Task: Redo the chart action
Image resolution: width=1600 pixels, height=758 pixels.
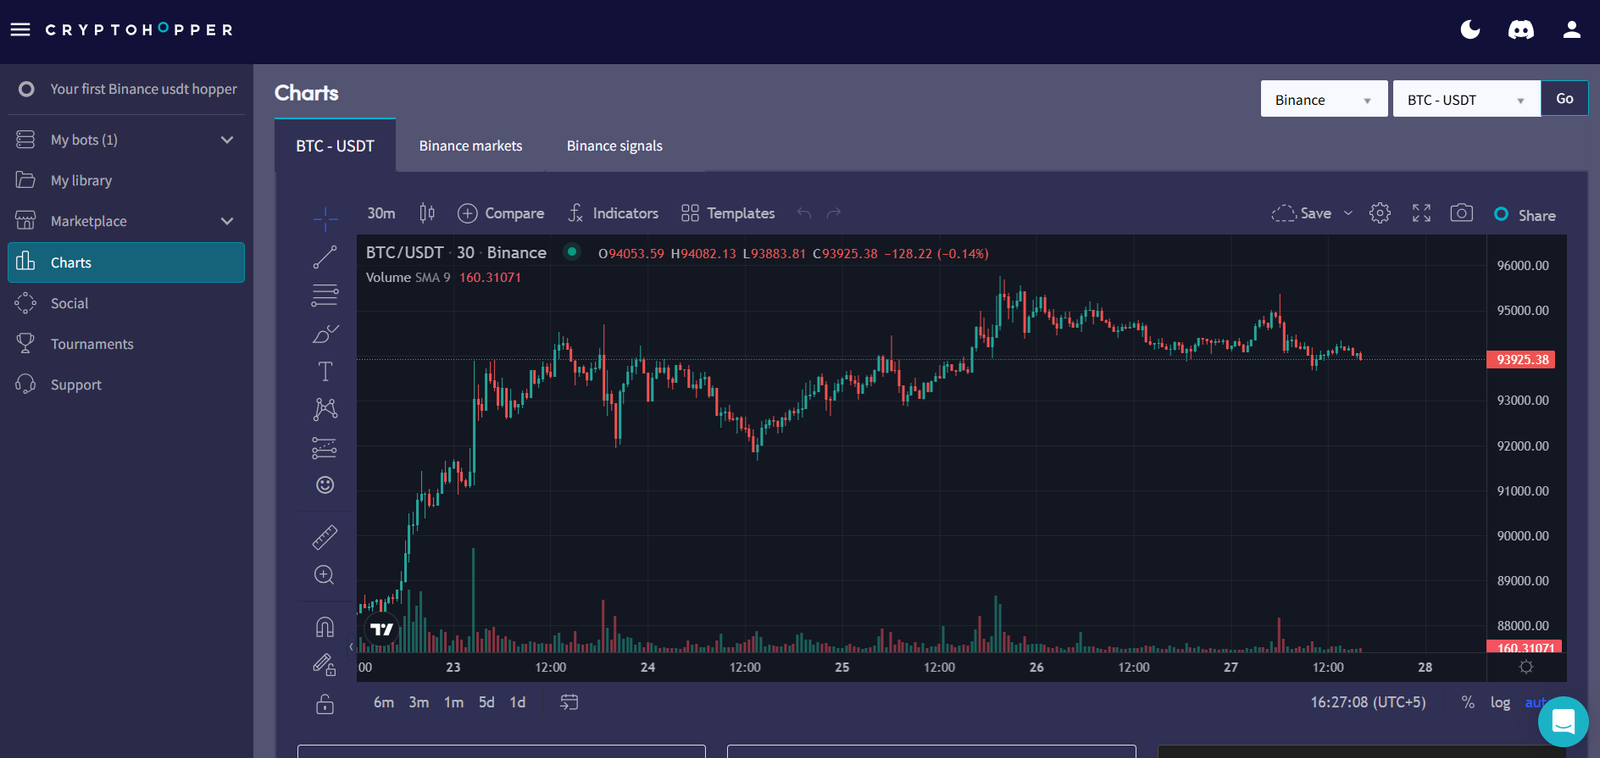Action: pos(834,213)
